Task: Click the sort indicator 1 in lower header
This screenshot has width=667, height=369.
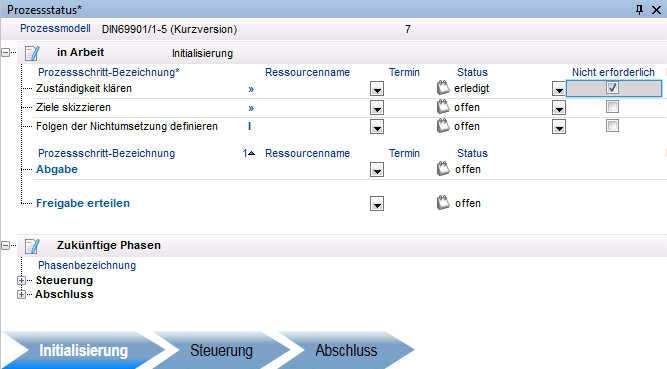Action: pyautogui.click(x=249, y=153)
